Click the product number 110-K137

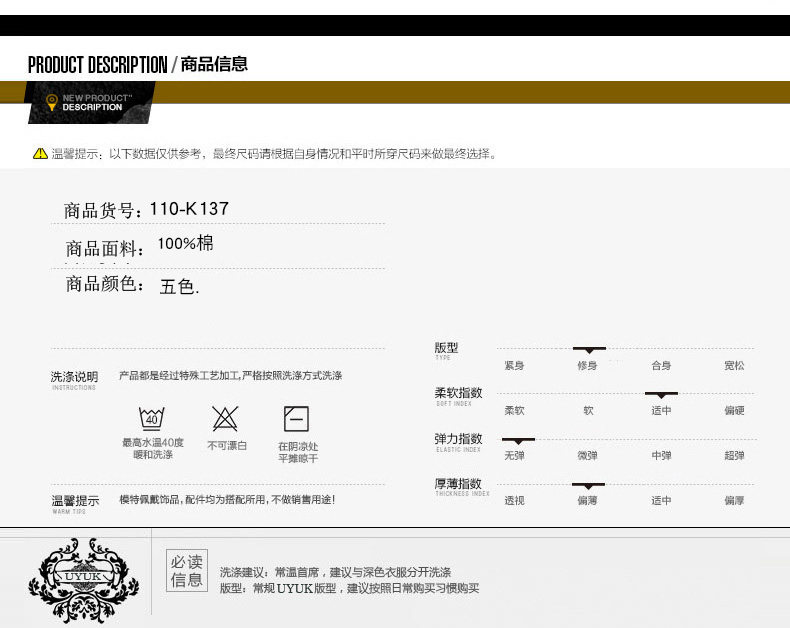click(x=189, y=209)
